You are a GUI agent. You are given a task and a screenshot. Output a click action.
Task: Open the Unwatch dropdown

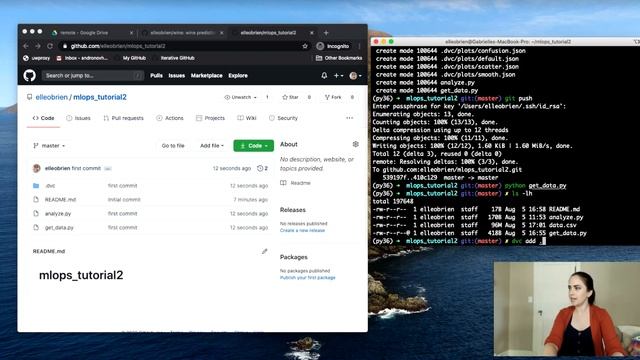tap(240, 97)
